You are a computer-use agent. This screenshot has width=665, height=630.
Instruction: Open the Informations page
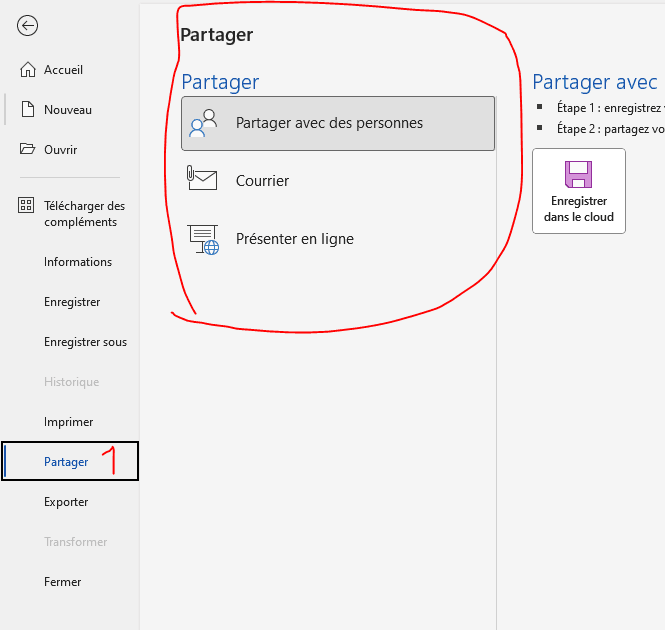tap(78, 262)
